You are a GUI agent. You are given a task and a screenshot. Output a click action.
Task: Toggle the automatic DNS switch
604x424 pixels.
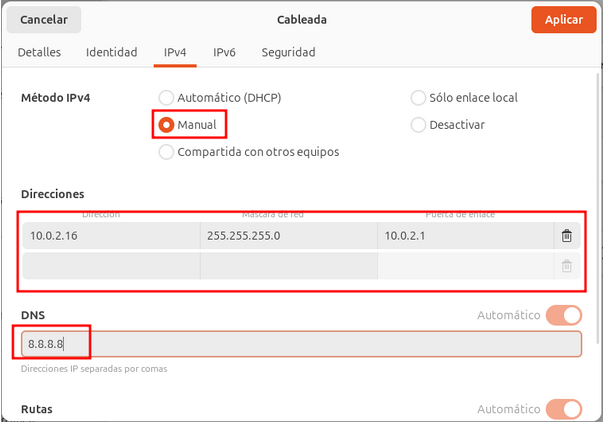[x=563, y=316]
